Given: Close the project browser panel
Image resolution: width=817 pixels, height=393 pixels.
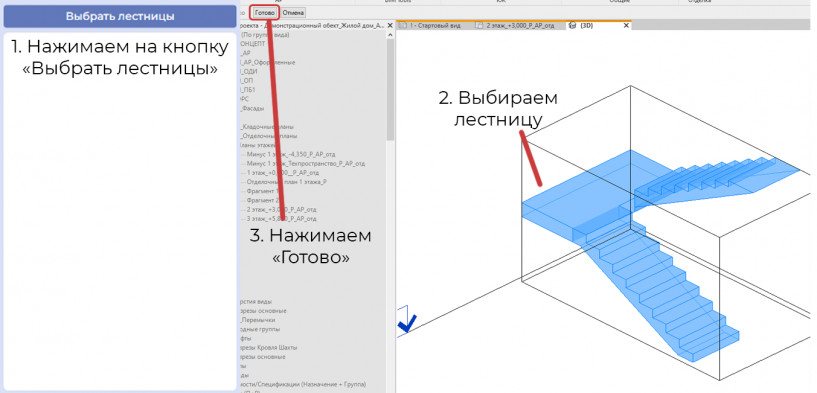Looking at the screenshot, I should (x=390, y=25).
